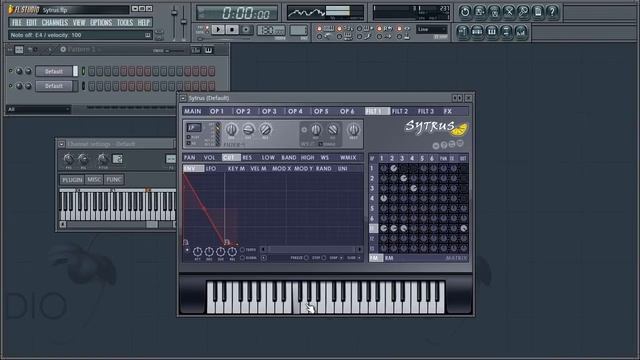Viewport: 640px width, 360px height.
Task: Switch the matrix to RM mode
Action: 389,258
